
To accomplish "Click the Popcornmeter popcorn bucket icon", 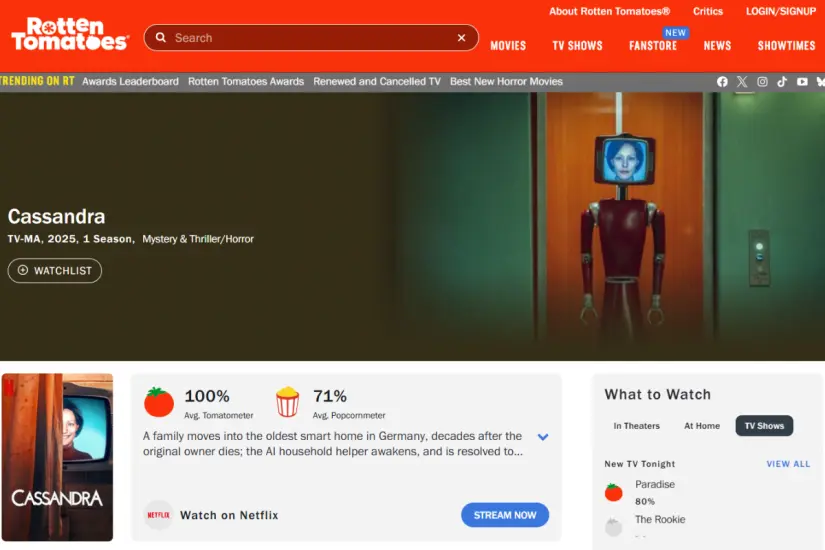I will coord(288,402).
